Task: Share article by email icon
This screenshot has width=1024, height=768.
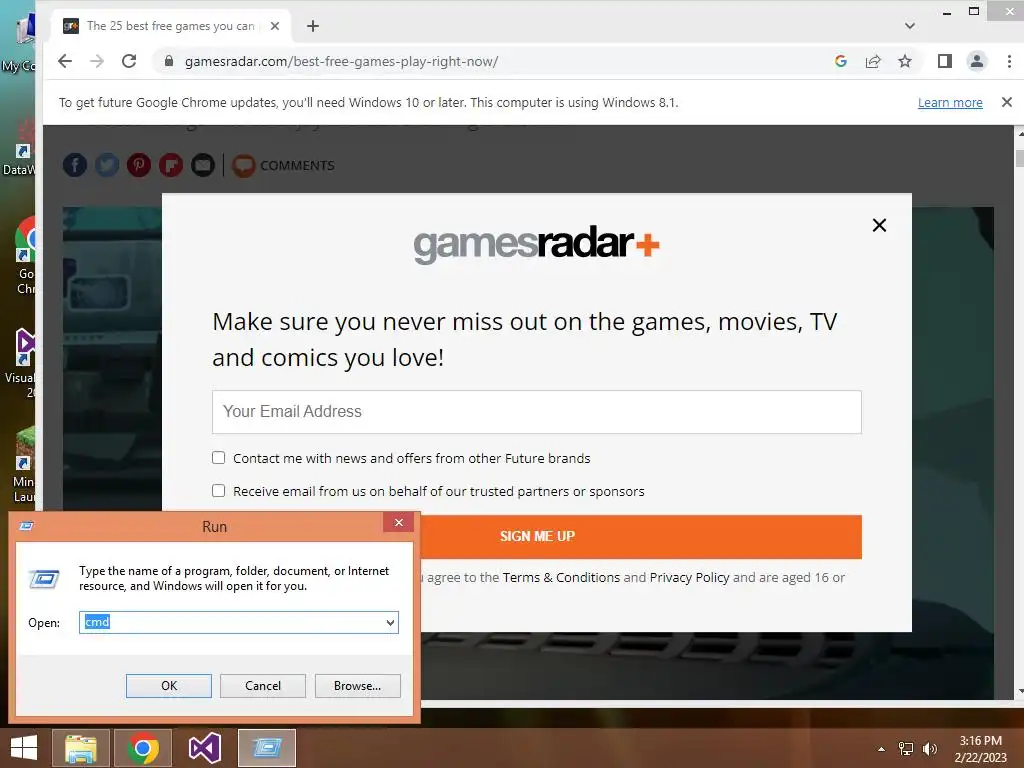Action: (203, 165)
